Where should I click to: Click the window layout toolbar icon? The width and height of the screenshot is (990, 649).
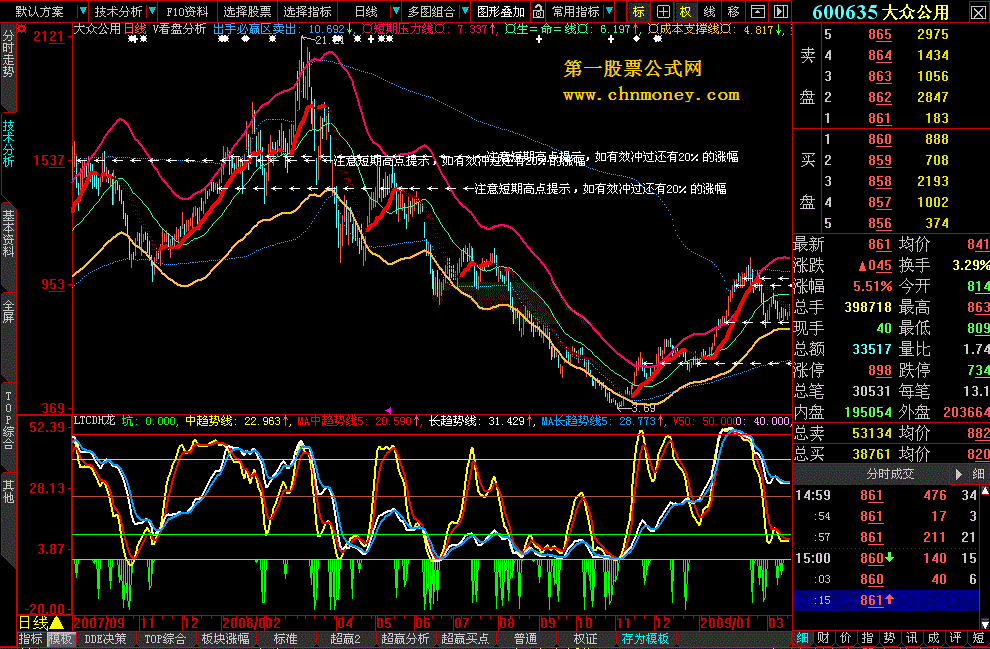coord(757,11)
